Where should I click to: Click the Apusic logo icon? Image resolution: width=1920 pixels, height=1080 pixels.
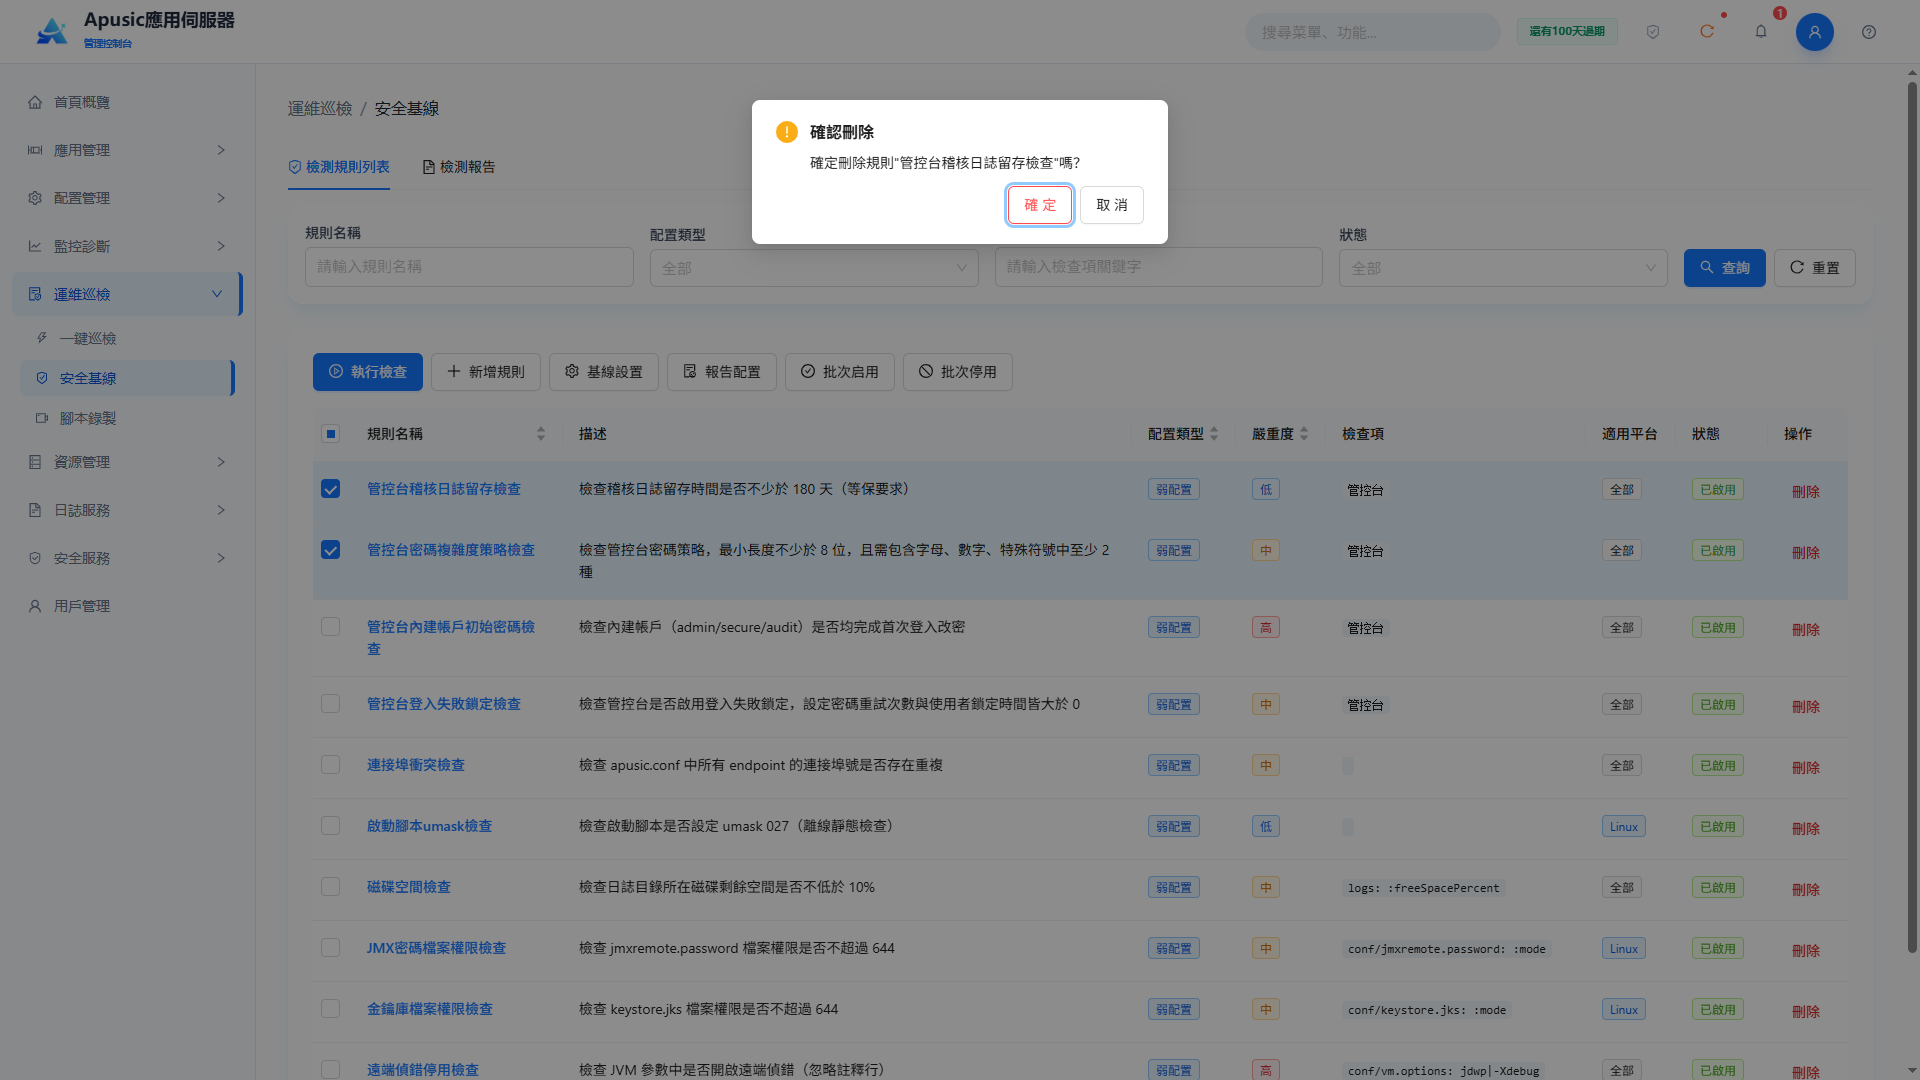[52, 31]
